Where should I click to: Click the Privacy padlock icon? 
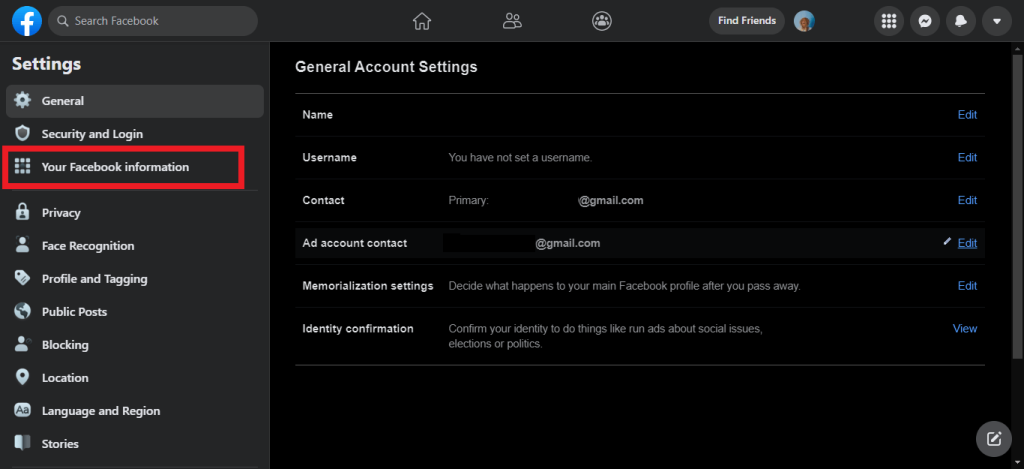pyautogui.click(x=23, y=212)
